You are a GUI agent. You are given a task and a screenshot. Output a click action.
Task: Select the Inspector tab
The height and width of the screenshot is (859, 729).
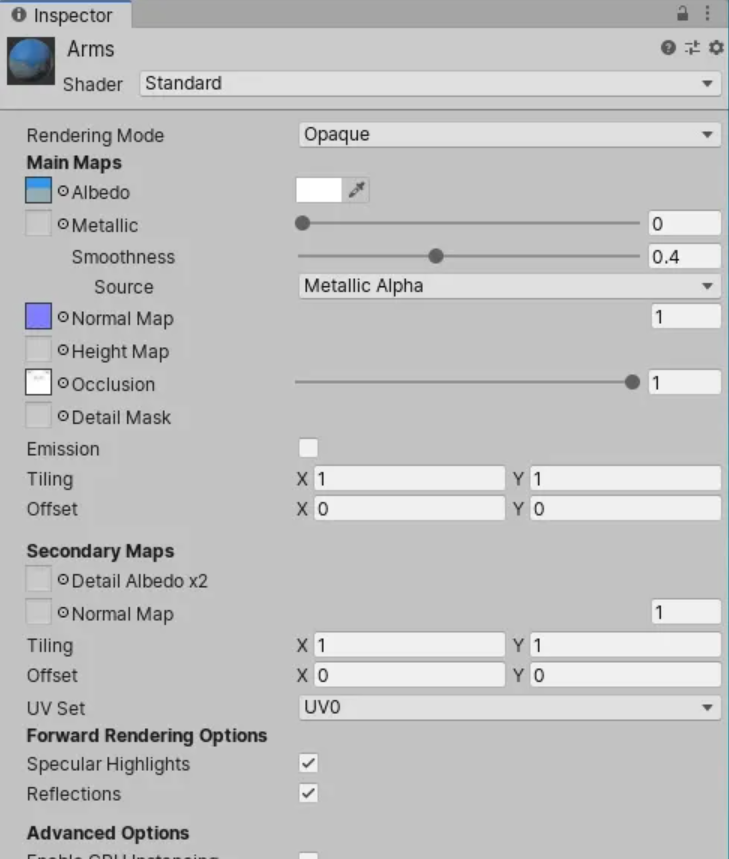click(65, 15)
